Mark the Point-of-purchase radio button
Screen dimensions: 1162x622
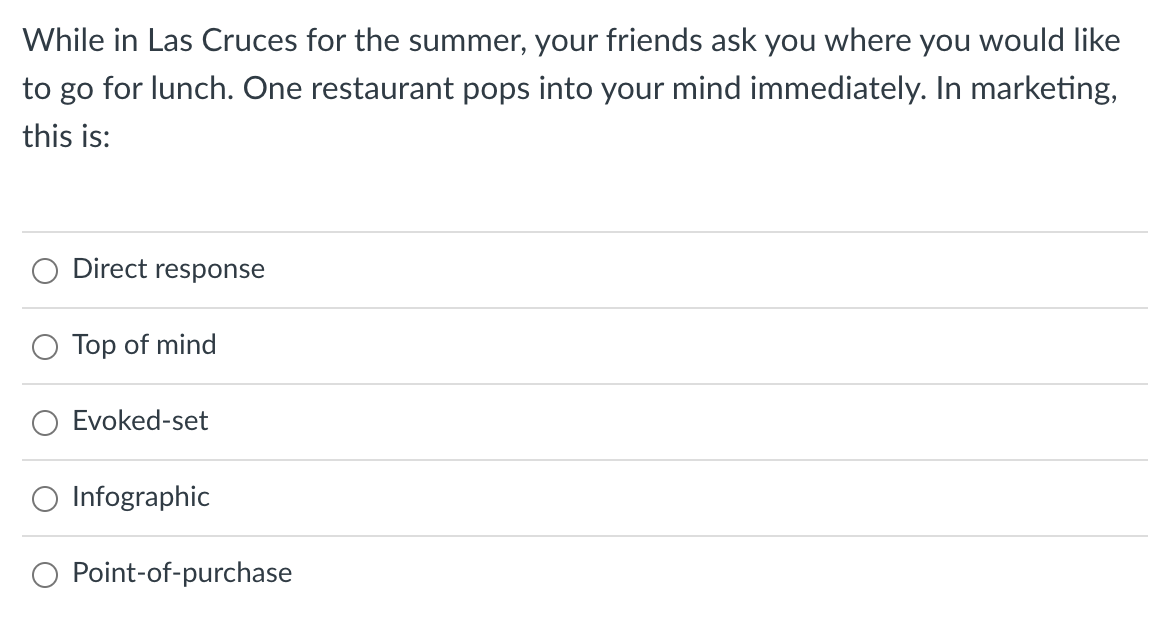45,575
